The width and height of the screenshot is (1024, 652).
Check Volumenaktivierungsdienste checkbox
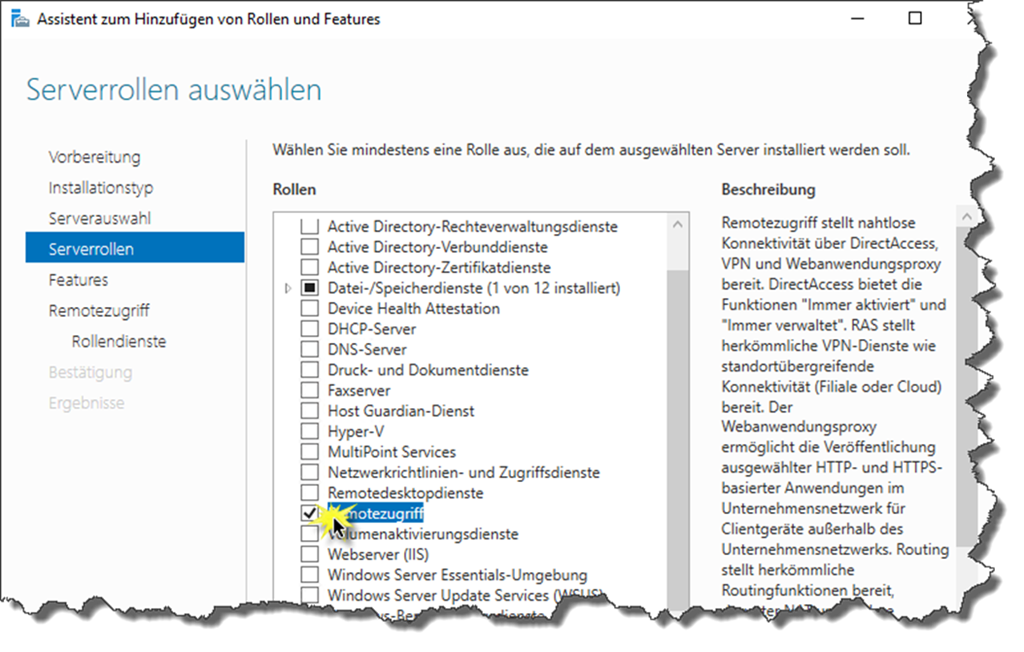[x=310, y=534]
